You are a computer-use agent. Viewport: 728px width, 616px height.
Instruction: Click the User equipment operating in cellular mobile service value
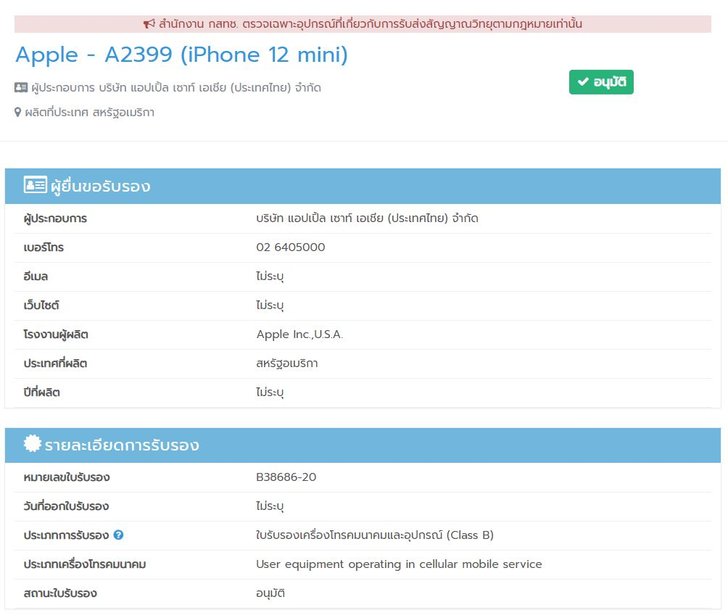click(x=399, y=564)
